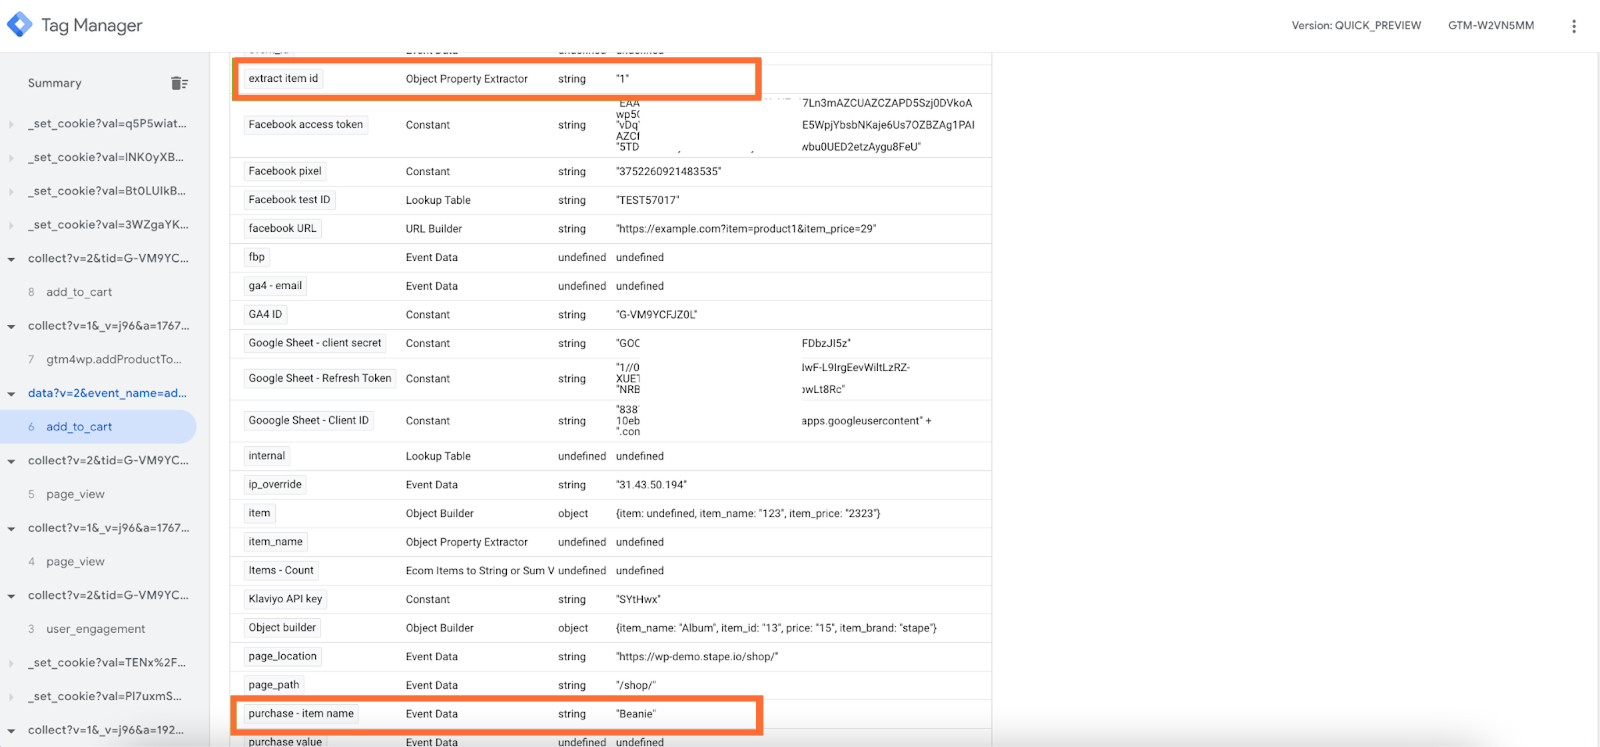
Task: Open the 'item_name' variable chip
Action: [x=275, y=542]
